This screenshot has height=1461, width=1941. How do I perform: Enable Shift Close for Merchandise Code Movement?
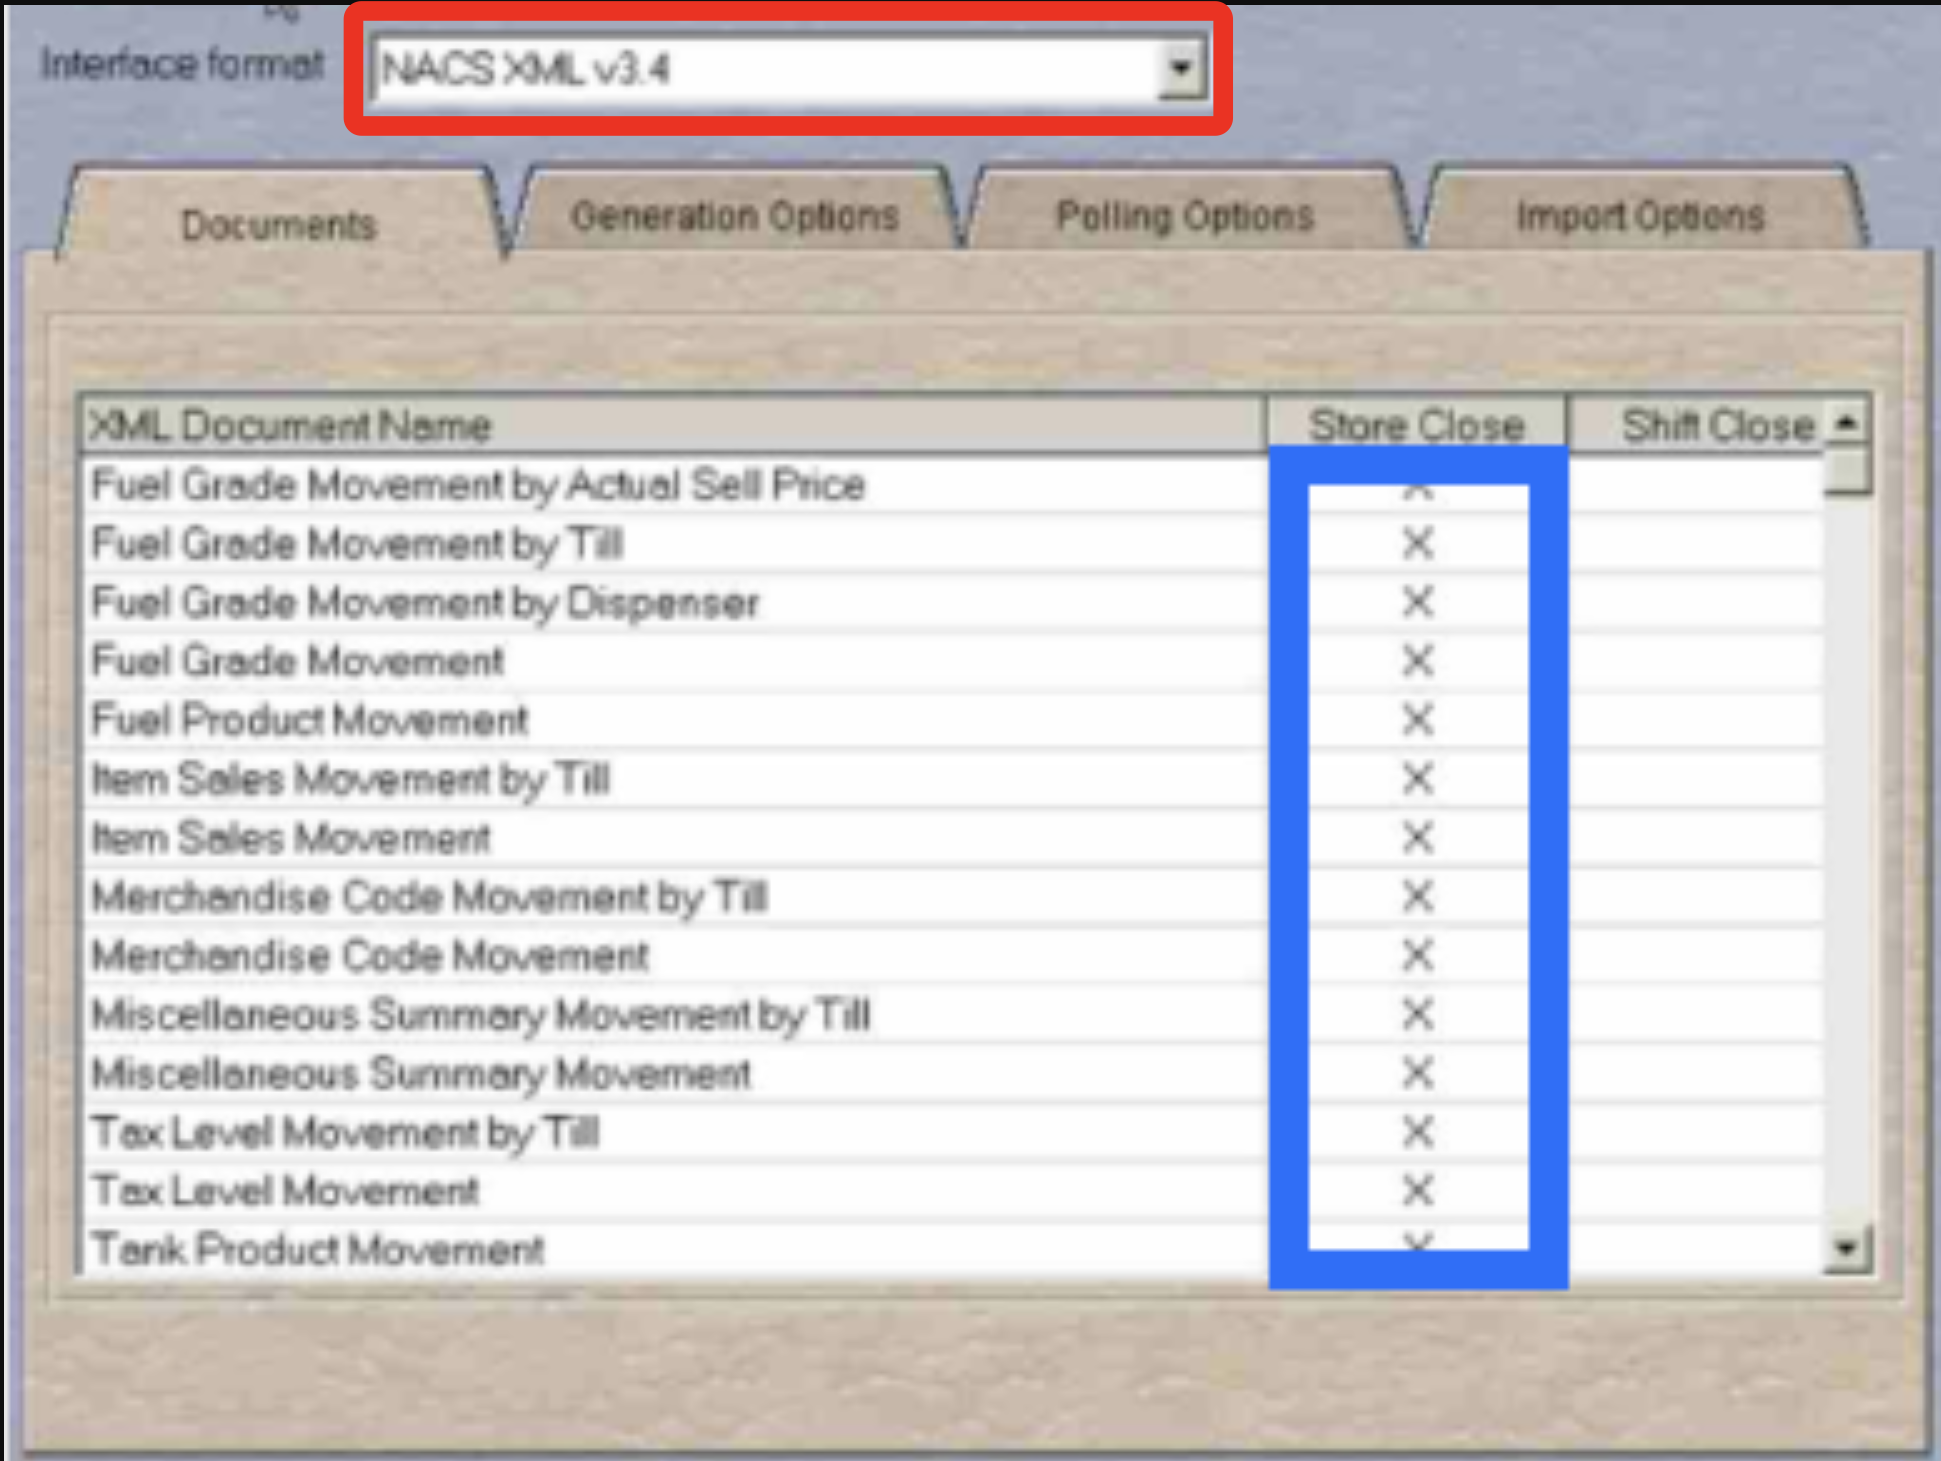[x=1695, y=956]
